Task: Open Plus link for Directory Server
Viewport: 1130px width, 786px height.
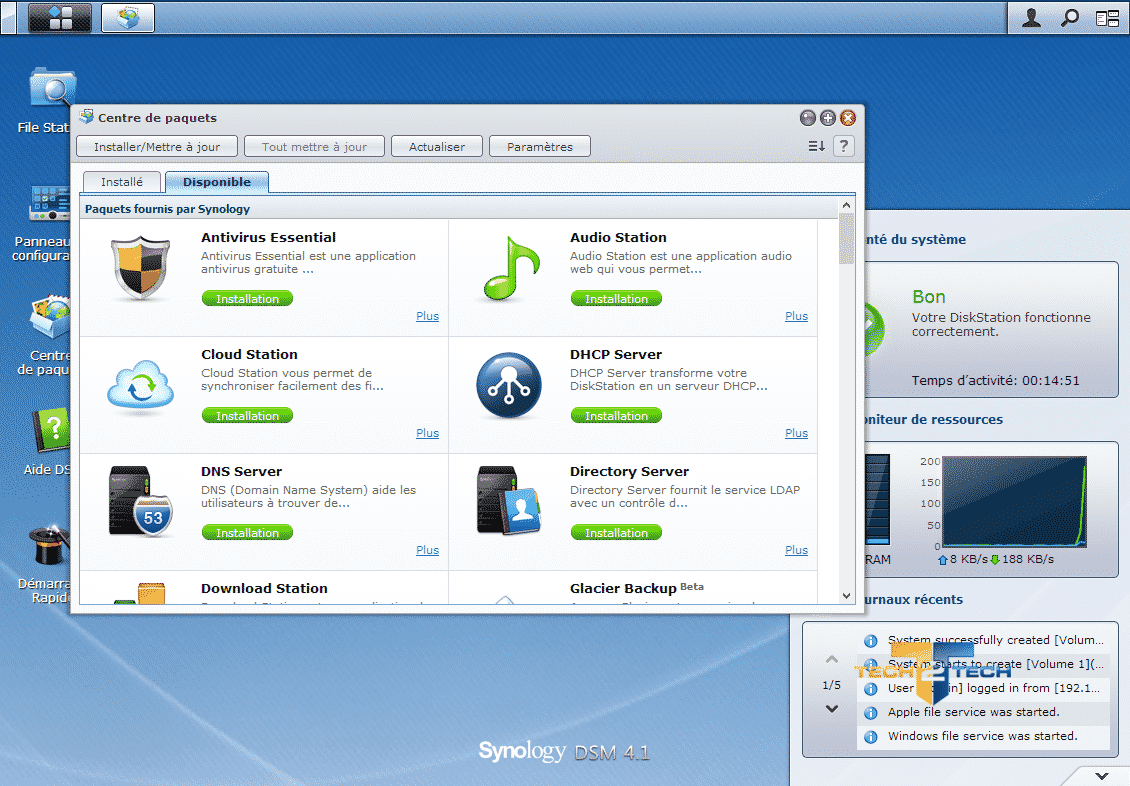Action: point(796,550)
